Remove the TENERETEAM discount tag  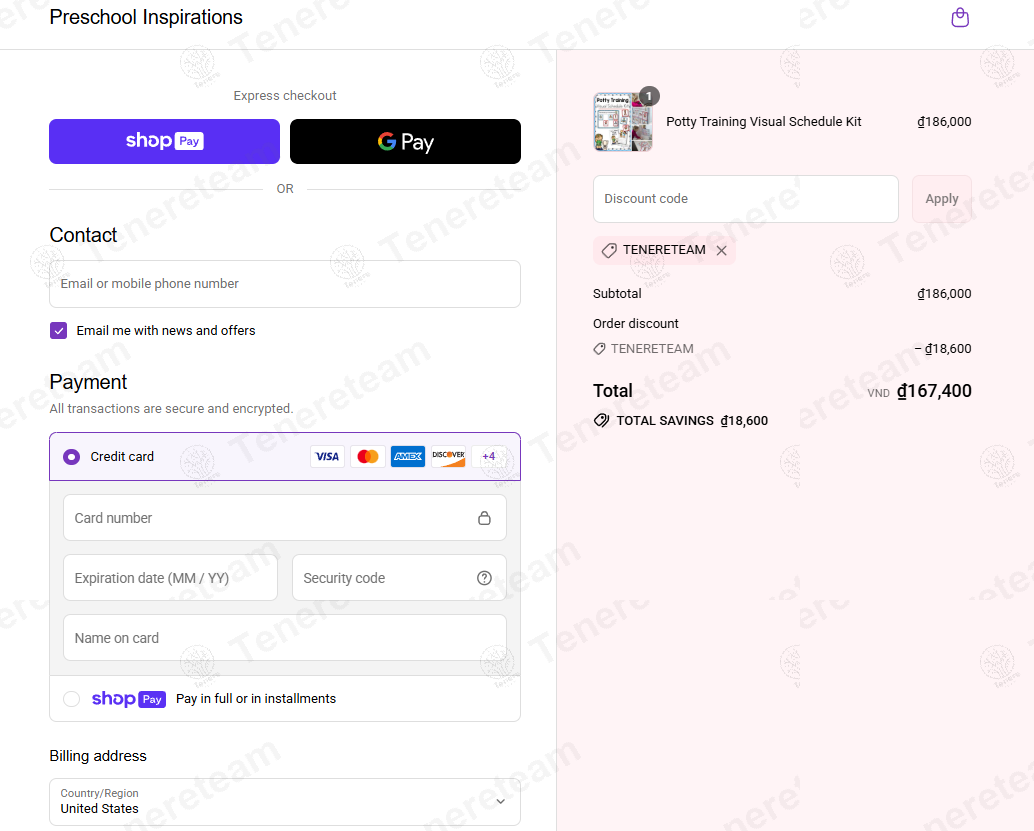pos(721,251)
